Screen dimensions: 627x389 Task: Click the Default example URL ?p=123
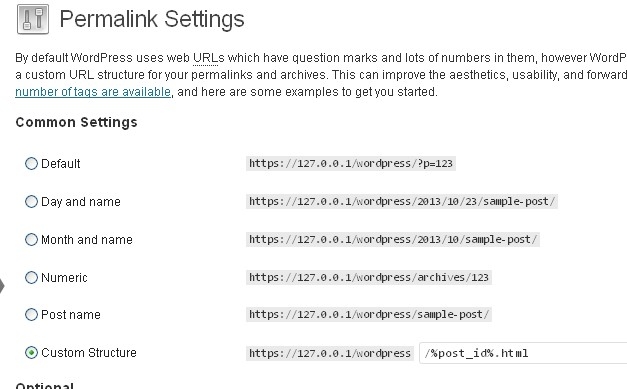pos(351,164)
